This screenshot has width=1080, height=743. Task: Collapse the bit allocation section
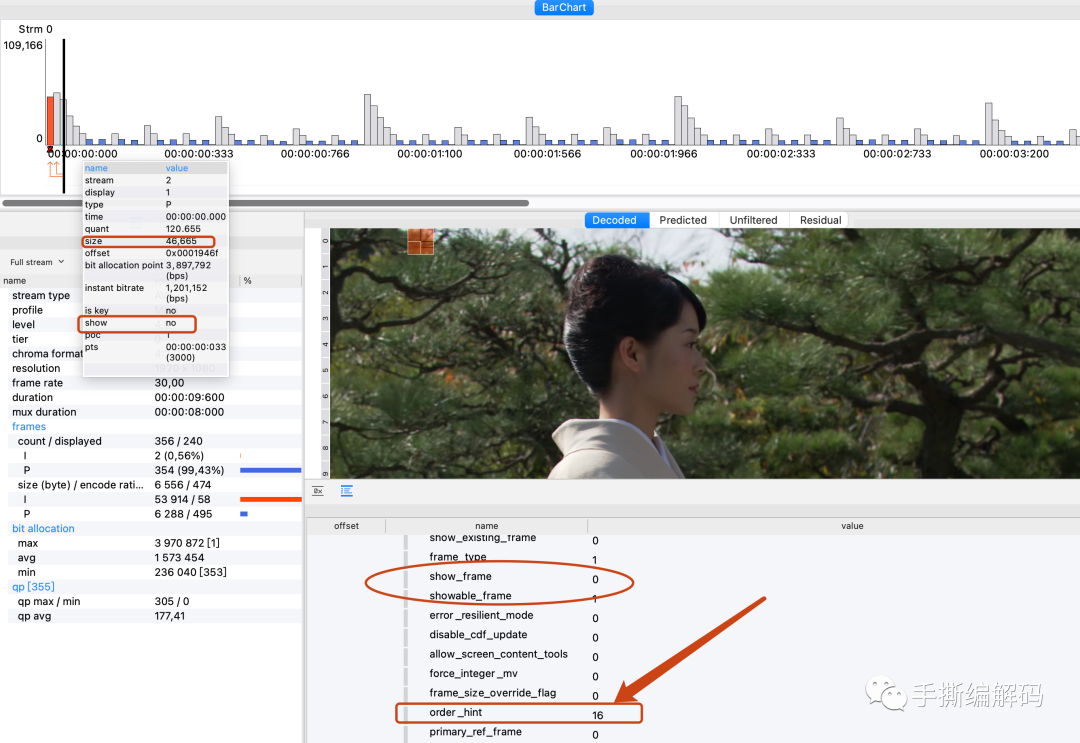click(x=43, y=528)
